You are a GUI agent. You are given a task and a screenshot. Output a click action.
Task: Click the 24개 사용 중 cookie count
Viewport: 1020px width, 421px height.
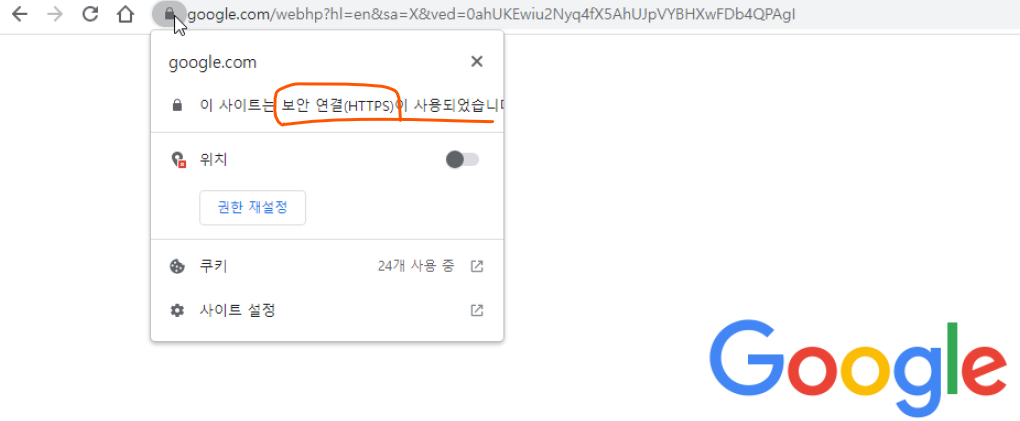[x=416, y=266]
